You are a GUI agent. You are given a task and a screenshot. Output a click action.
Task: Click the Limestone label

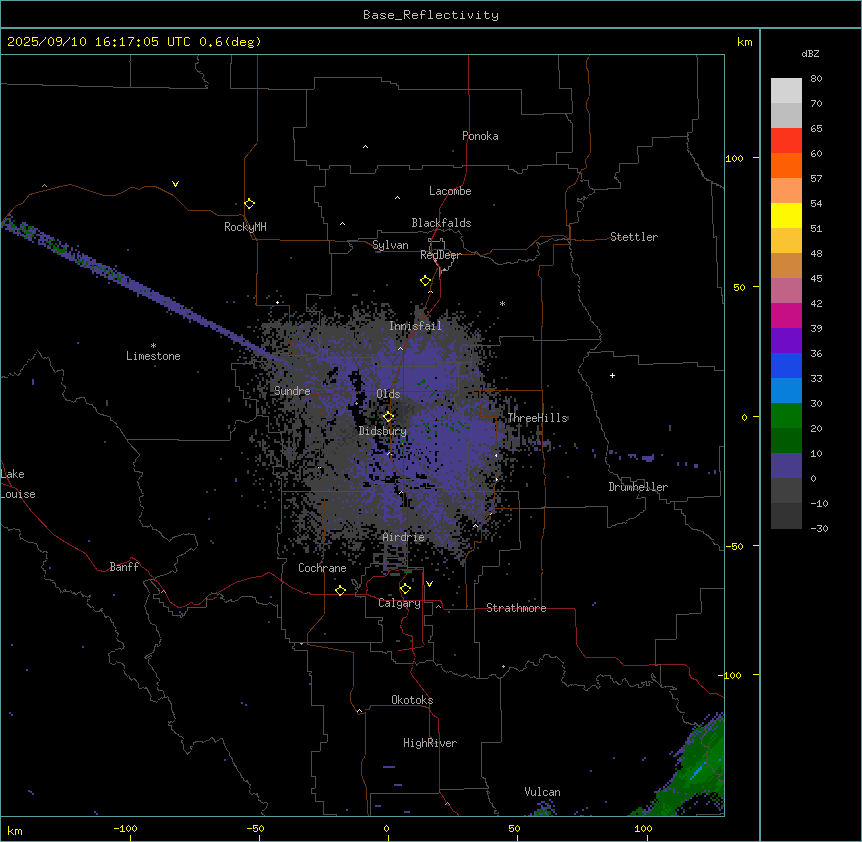153,356
